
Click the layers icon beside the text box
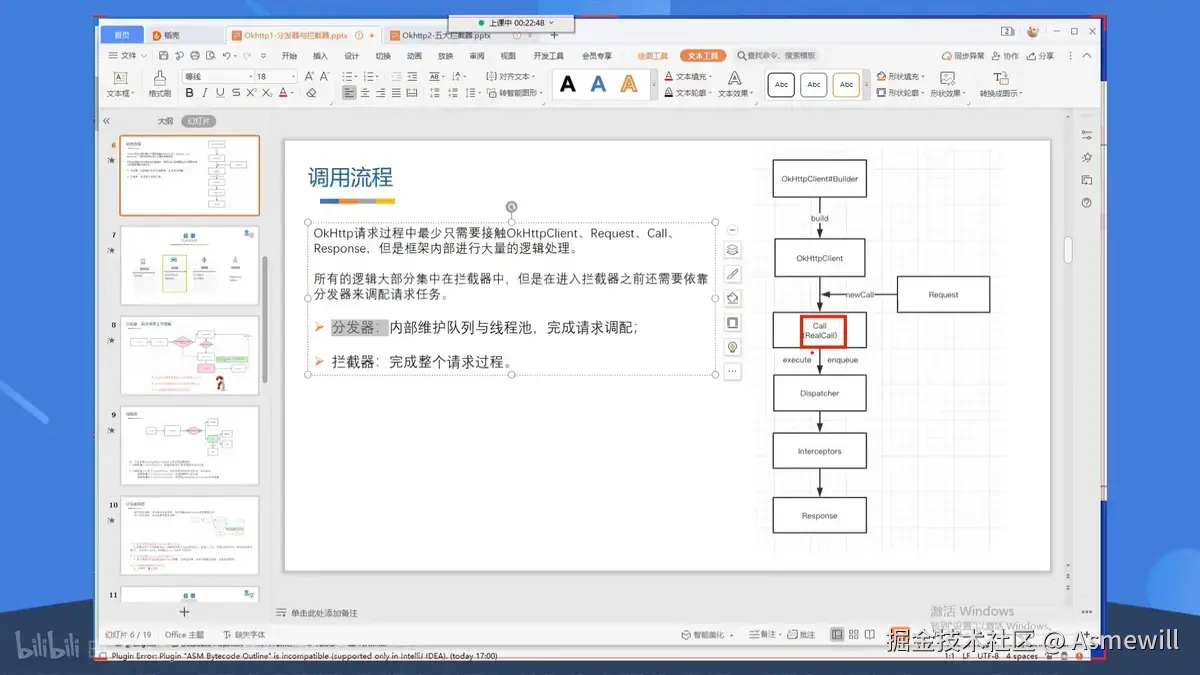pyautogui.click(x=733, y=250)
